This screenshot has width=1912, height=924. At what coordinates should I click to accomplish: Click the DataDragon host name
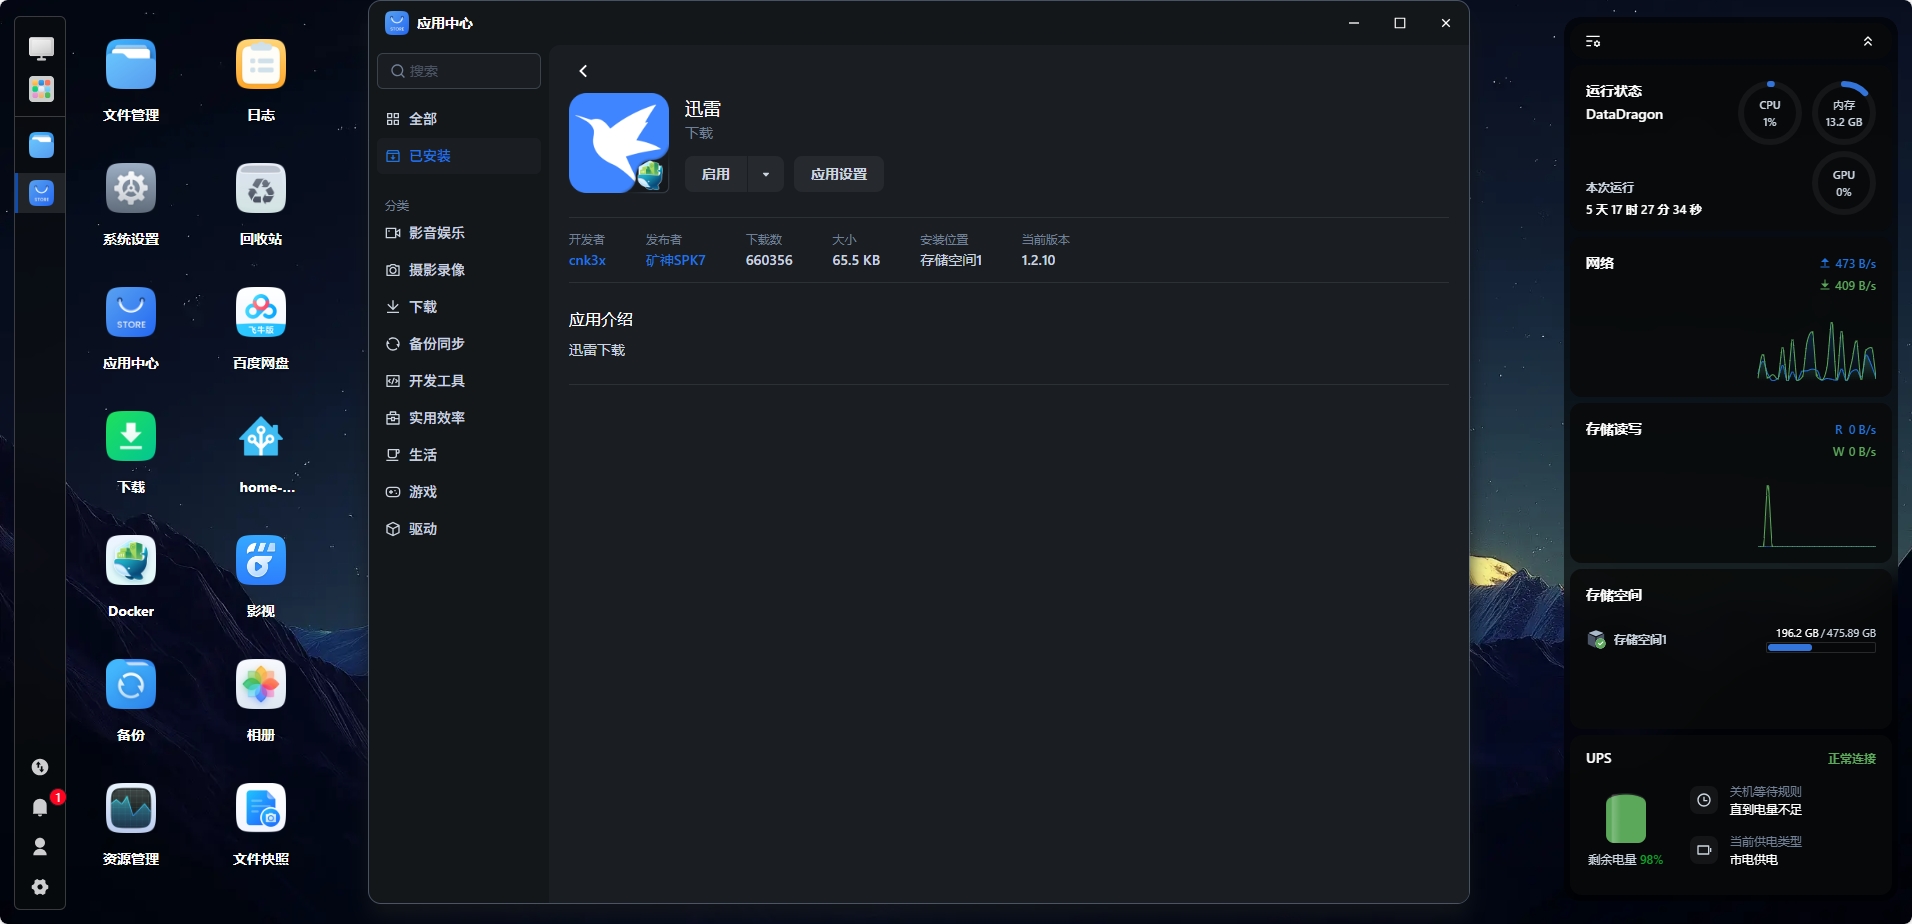pyautogui.click(x=1624, y=115)
